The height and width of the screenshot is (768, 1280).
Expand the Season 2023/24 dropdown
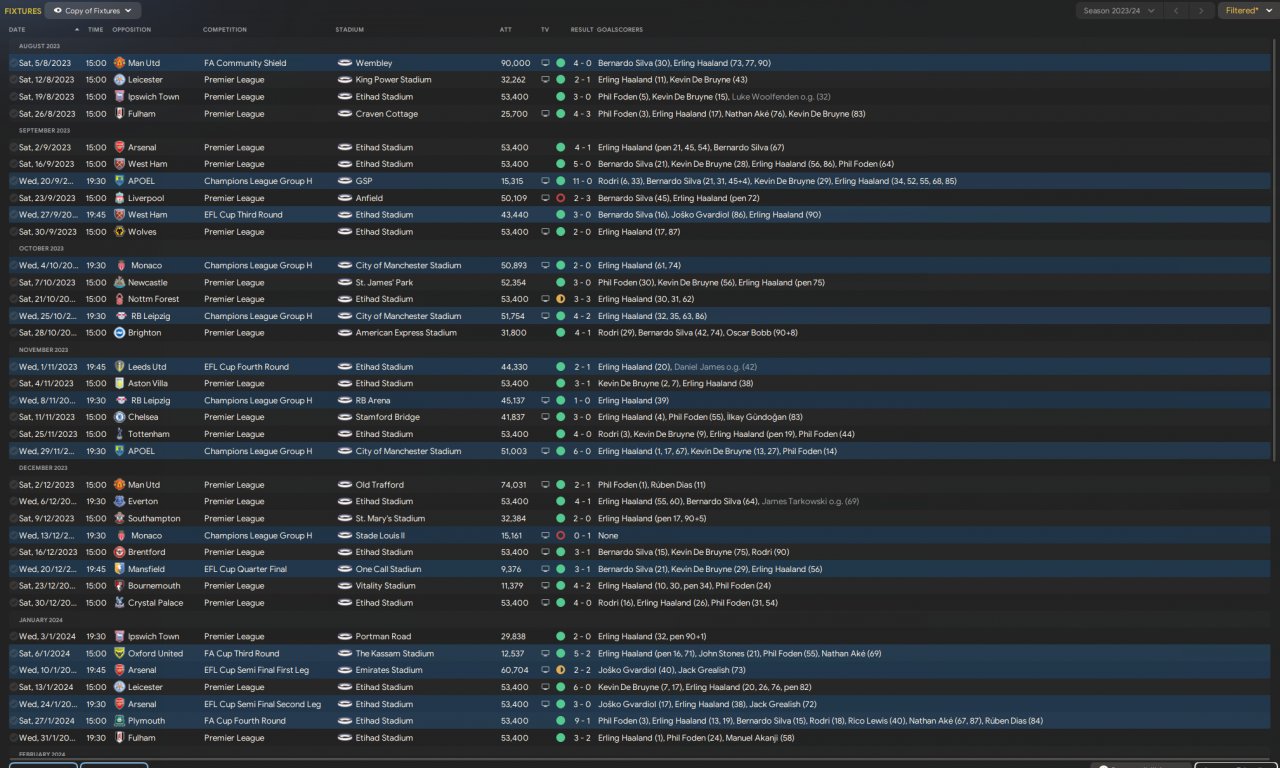pyautogui.click(x=1118, y=10)
